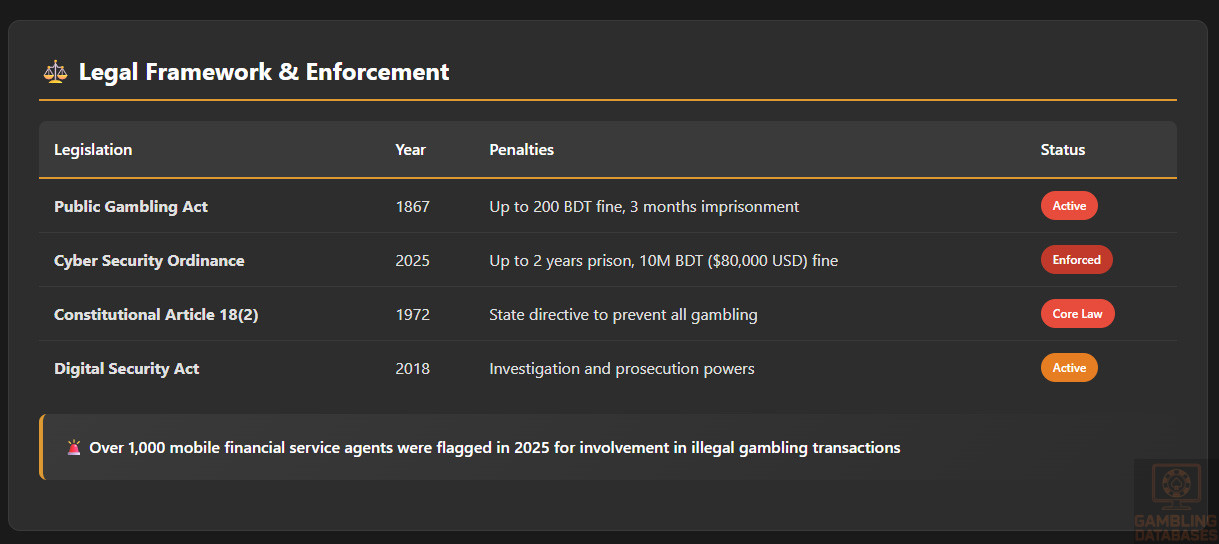Click the Enforced status badge
Viewport: 1219px width, 544px height.
pos(1076,260)
